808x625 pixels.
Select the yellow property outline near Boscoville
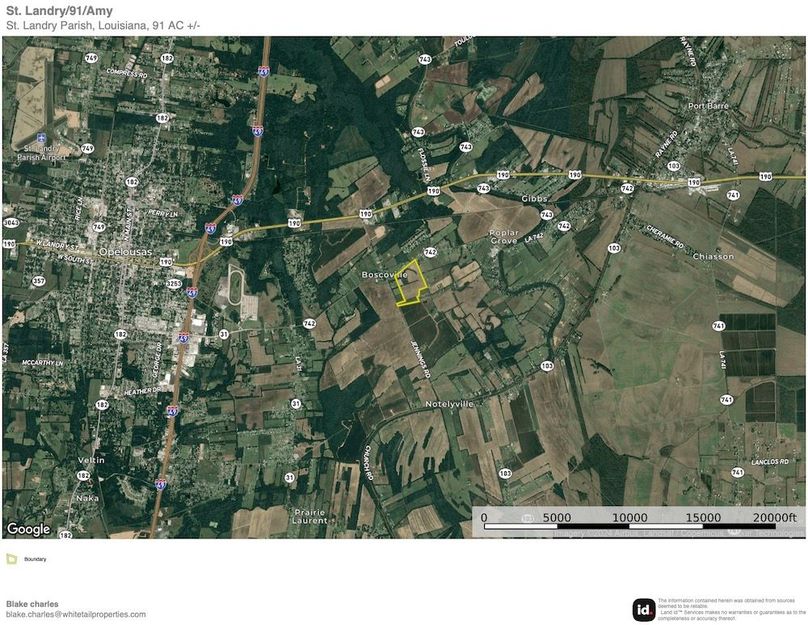(412, 281)
